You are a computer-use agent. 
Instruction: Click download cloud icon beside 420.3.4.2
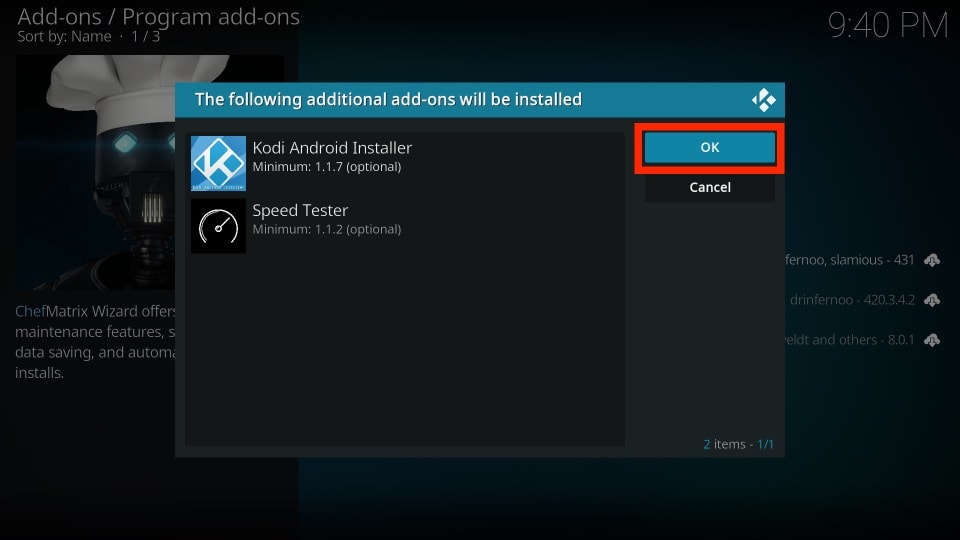[x=932, y=300]
